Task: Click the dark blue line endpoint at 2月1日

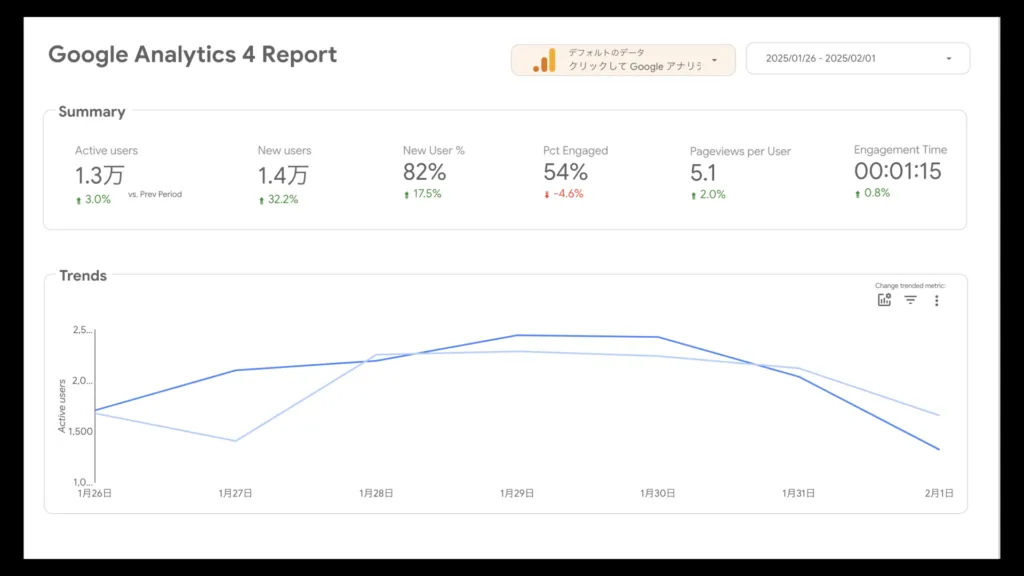Action: coord(939,449)
